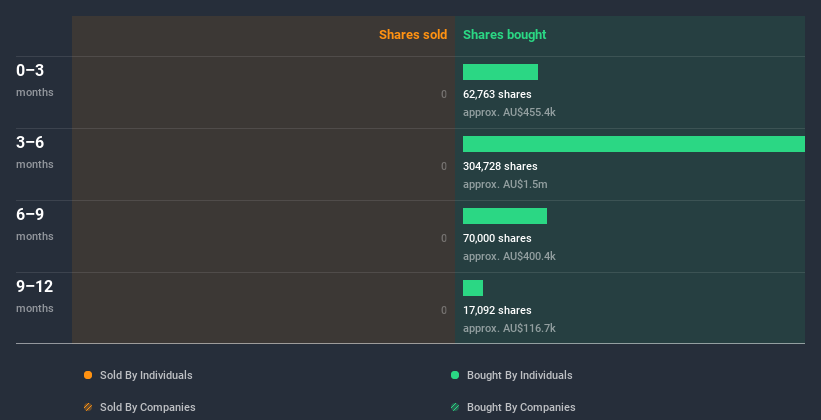Click the 0–3 months row label

pos(35,80)
